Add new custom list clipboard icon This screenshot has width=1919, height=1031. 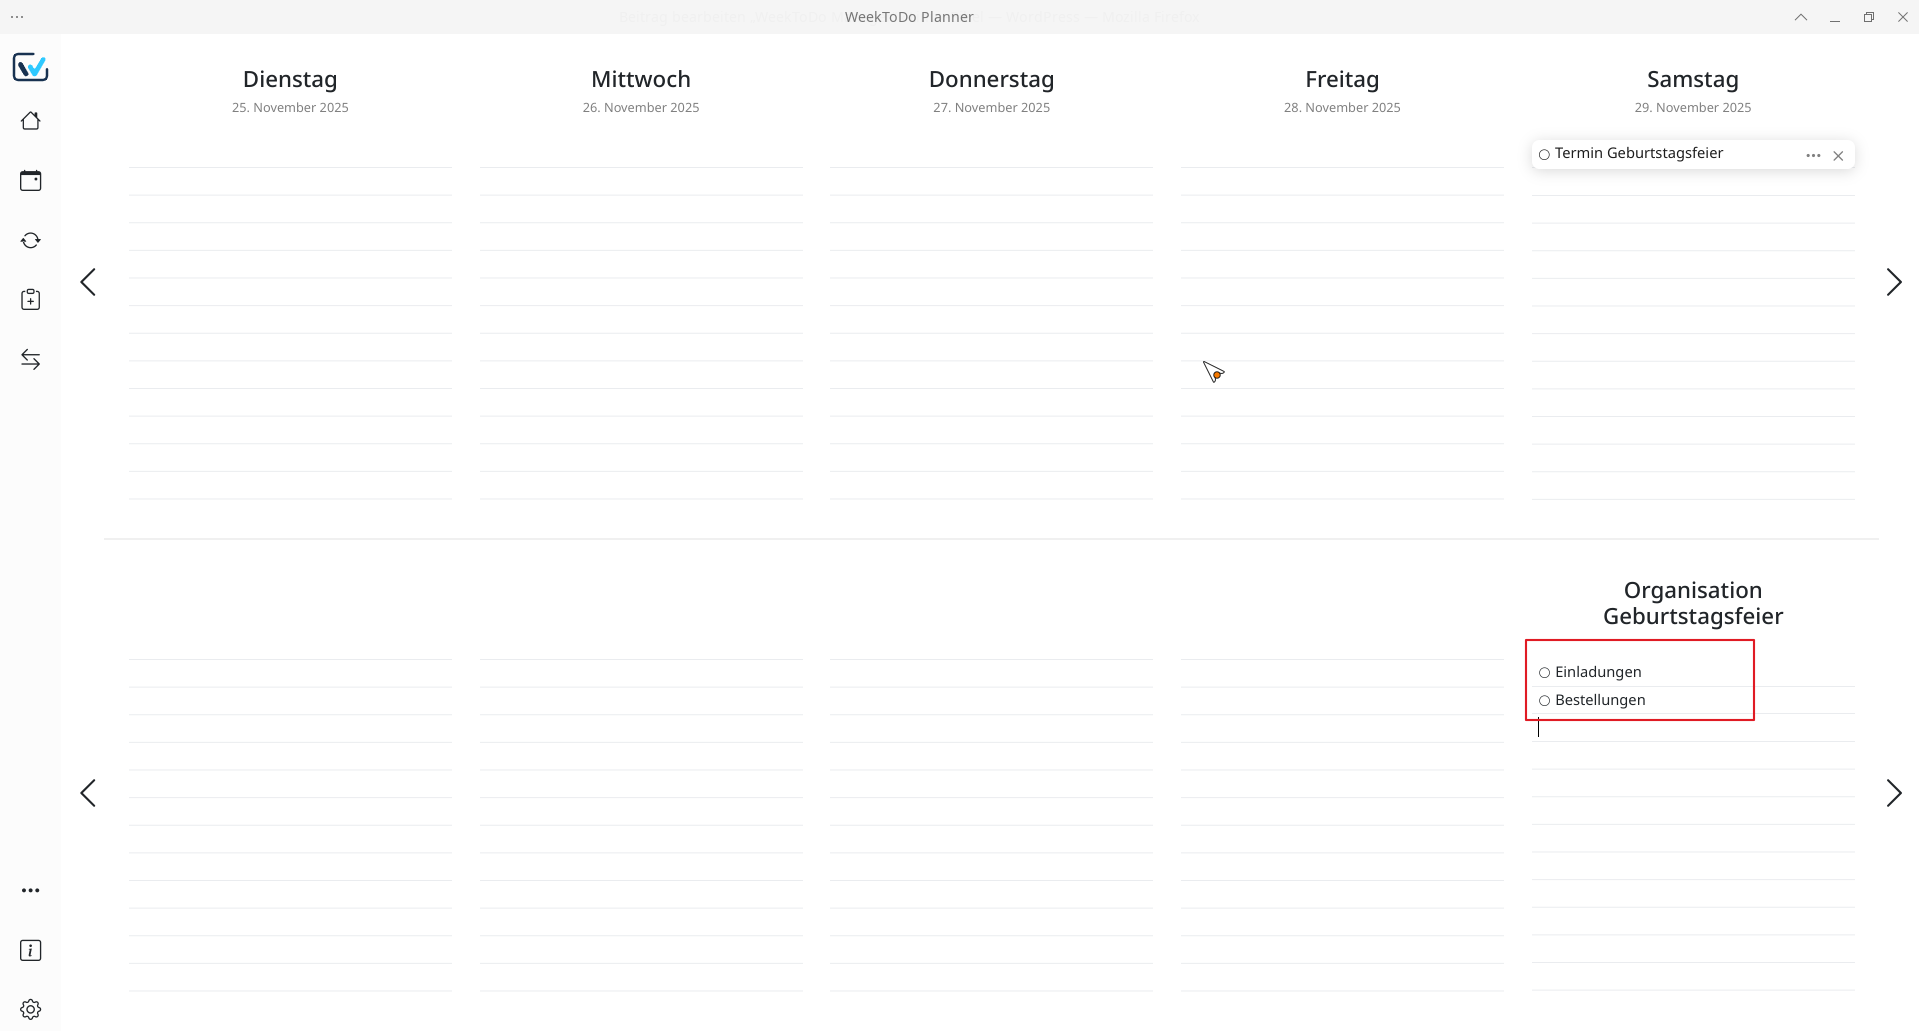(x=31, y=300)
